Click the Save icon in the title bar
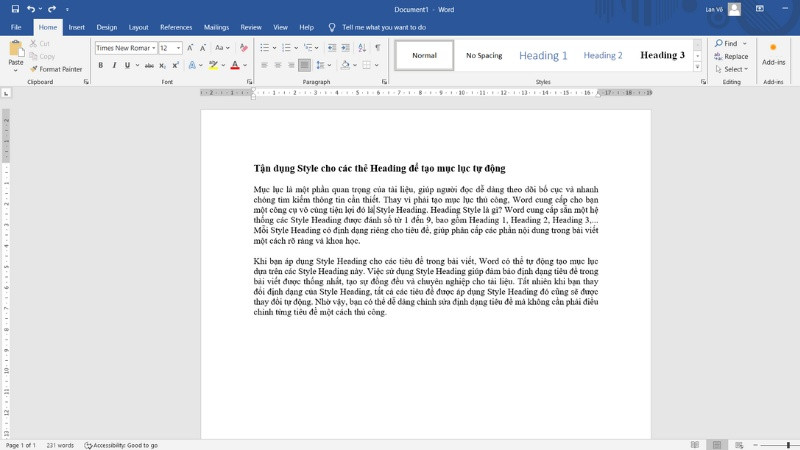This screenshot has width=800, height=450. [x=13, y=9]
